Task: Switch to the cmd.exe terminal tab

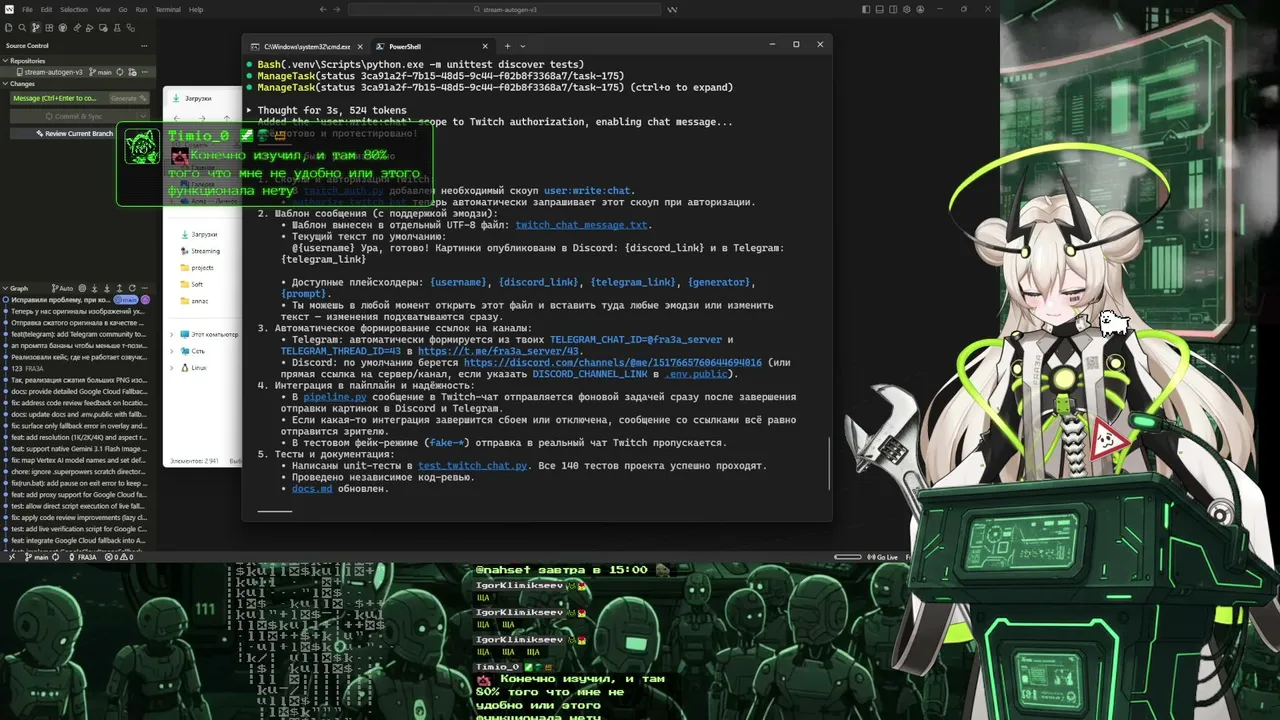Action: pyautogui.click(x=307, y=46)
